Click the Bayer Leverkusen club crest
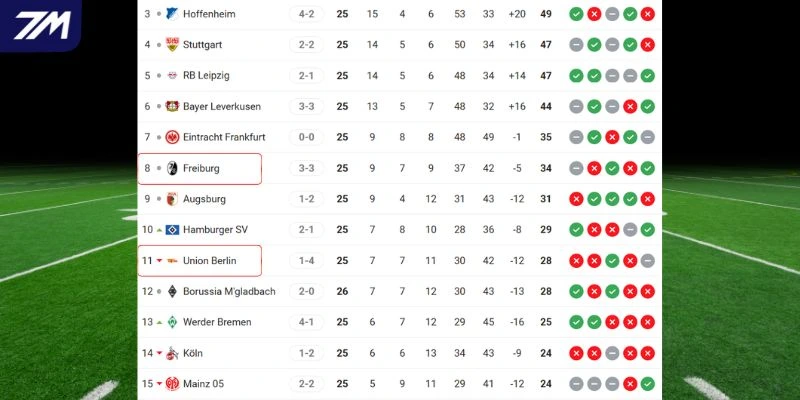This screenshot has width=800, height=400. (172, 106)
